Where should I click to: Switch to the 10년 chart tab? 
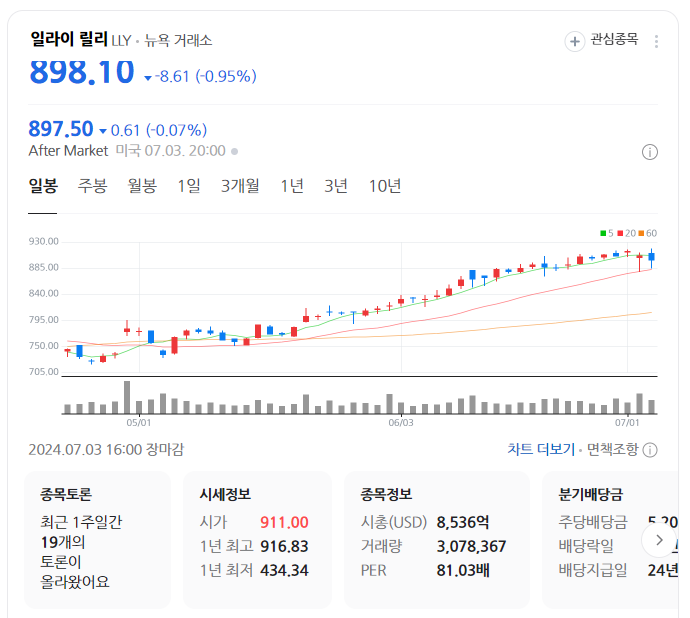(385, 186)
